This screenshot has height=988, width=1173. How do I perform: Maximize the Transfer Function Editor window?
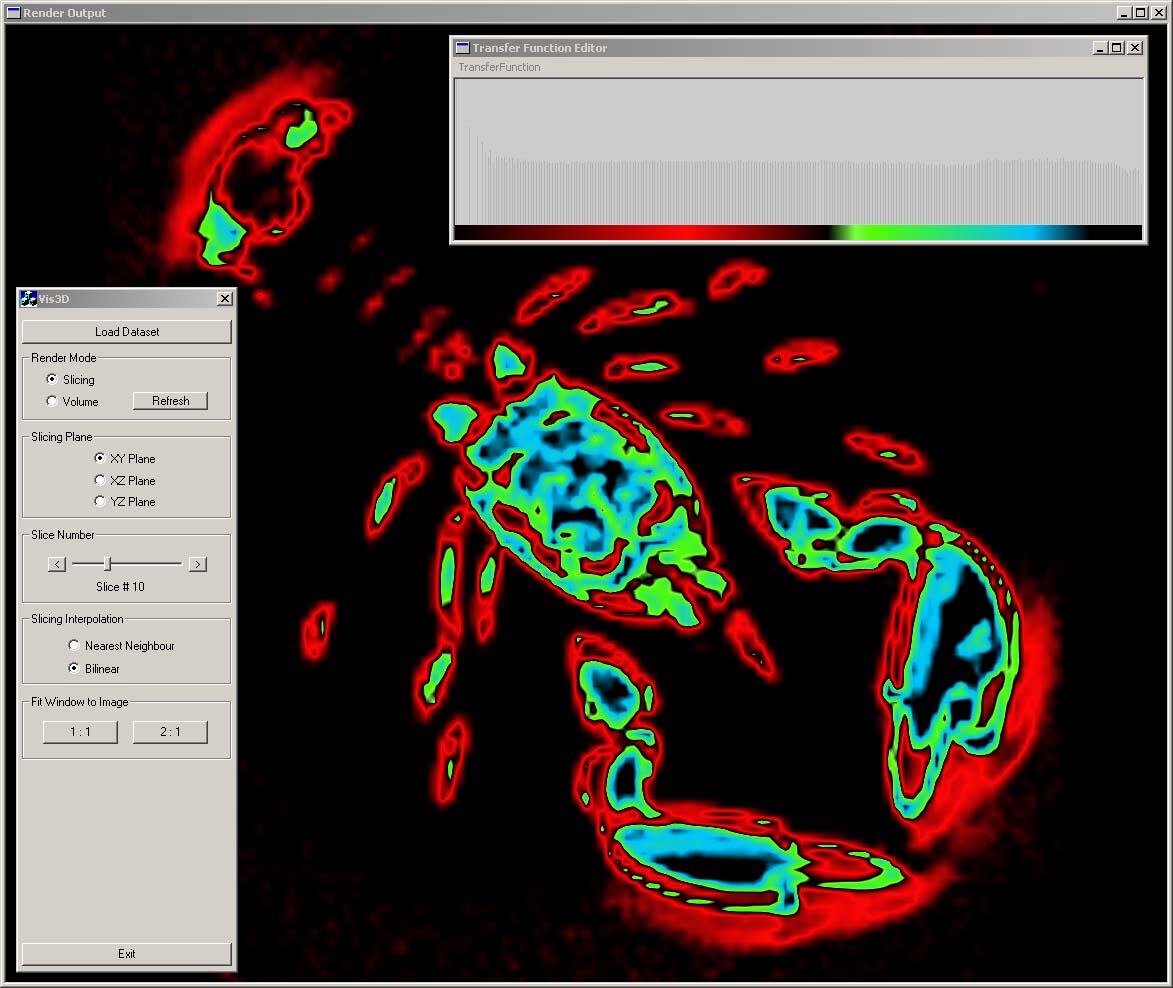pos(1117,47)
